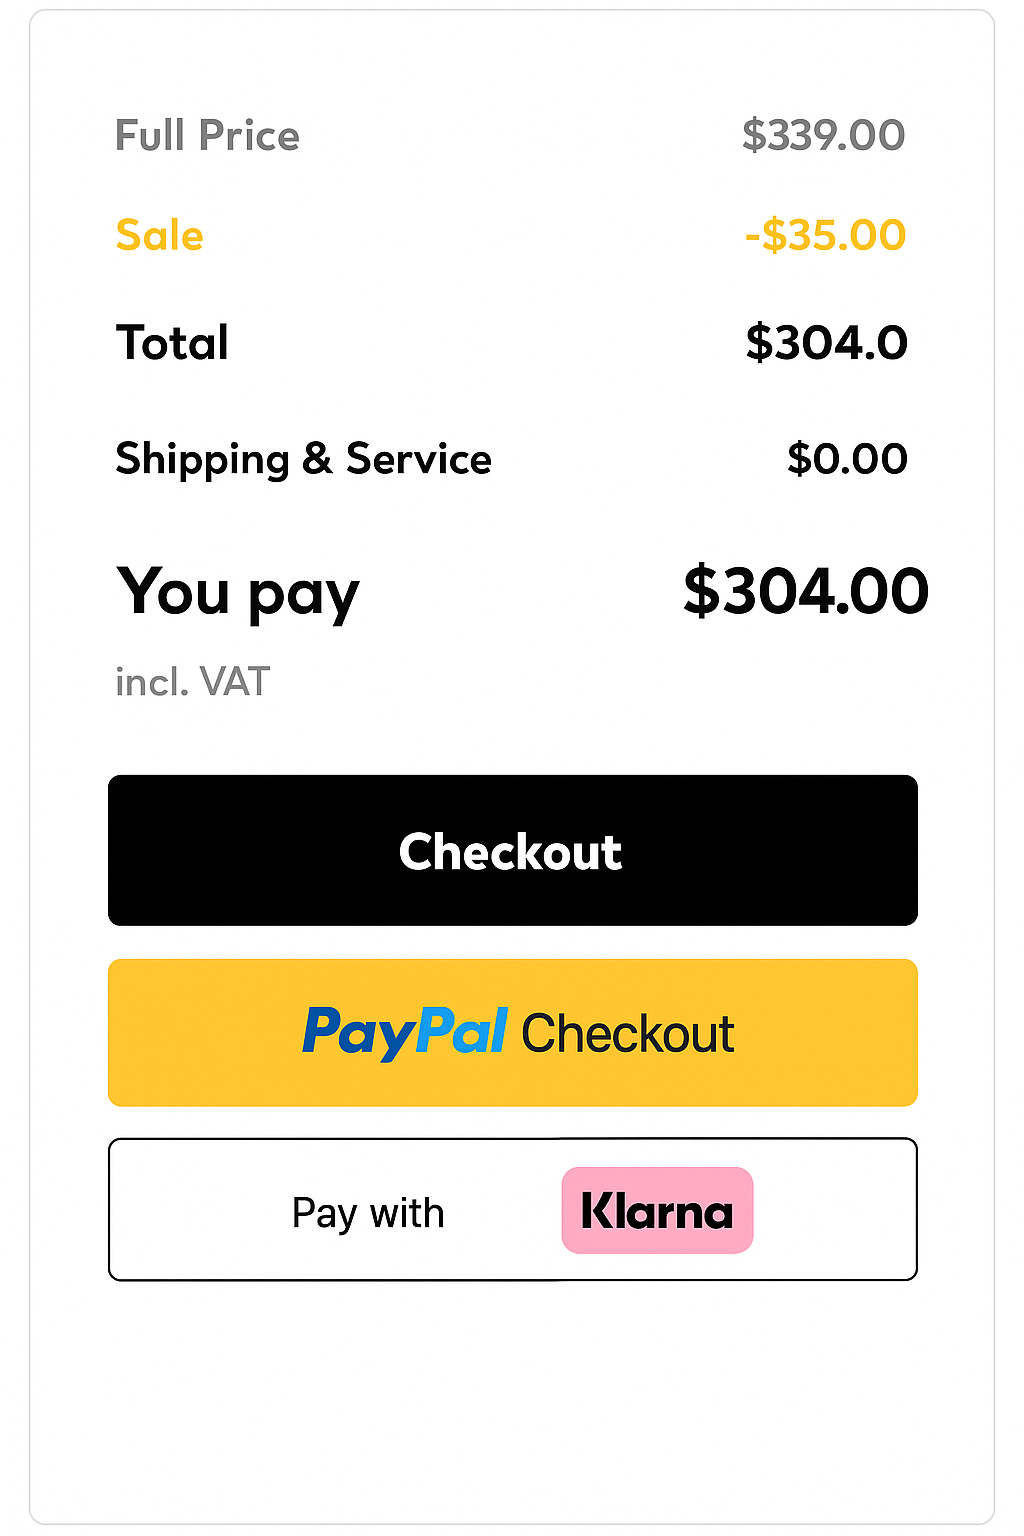The image size is (1024, 1536).
Task: Click the large $304.00 You pay amount
Action: point(805,591)
